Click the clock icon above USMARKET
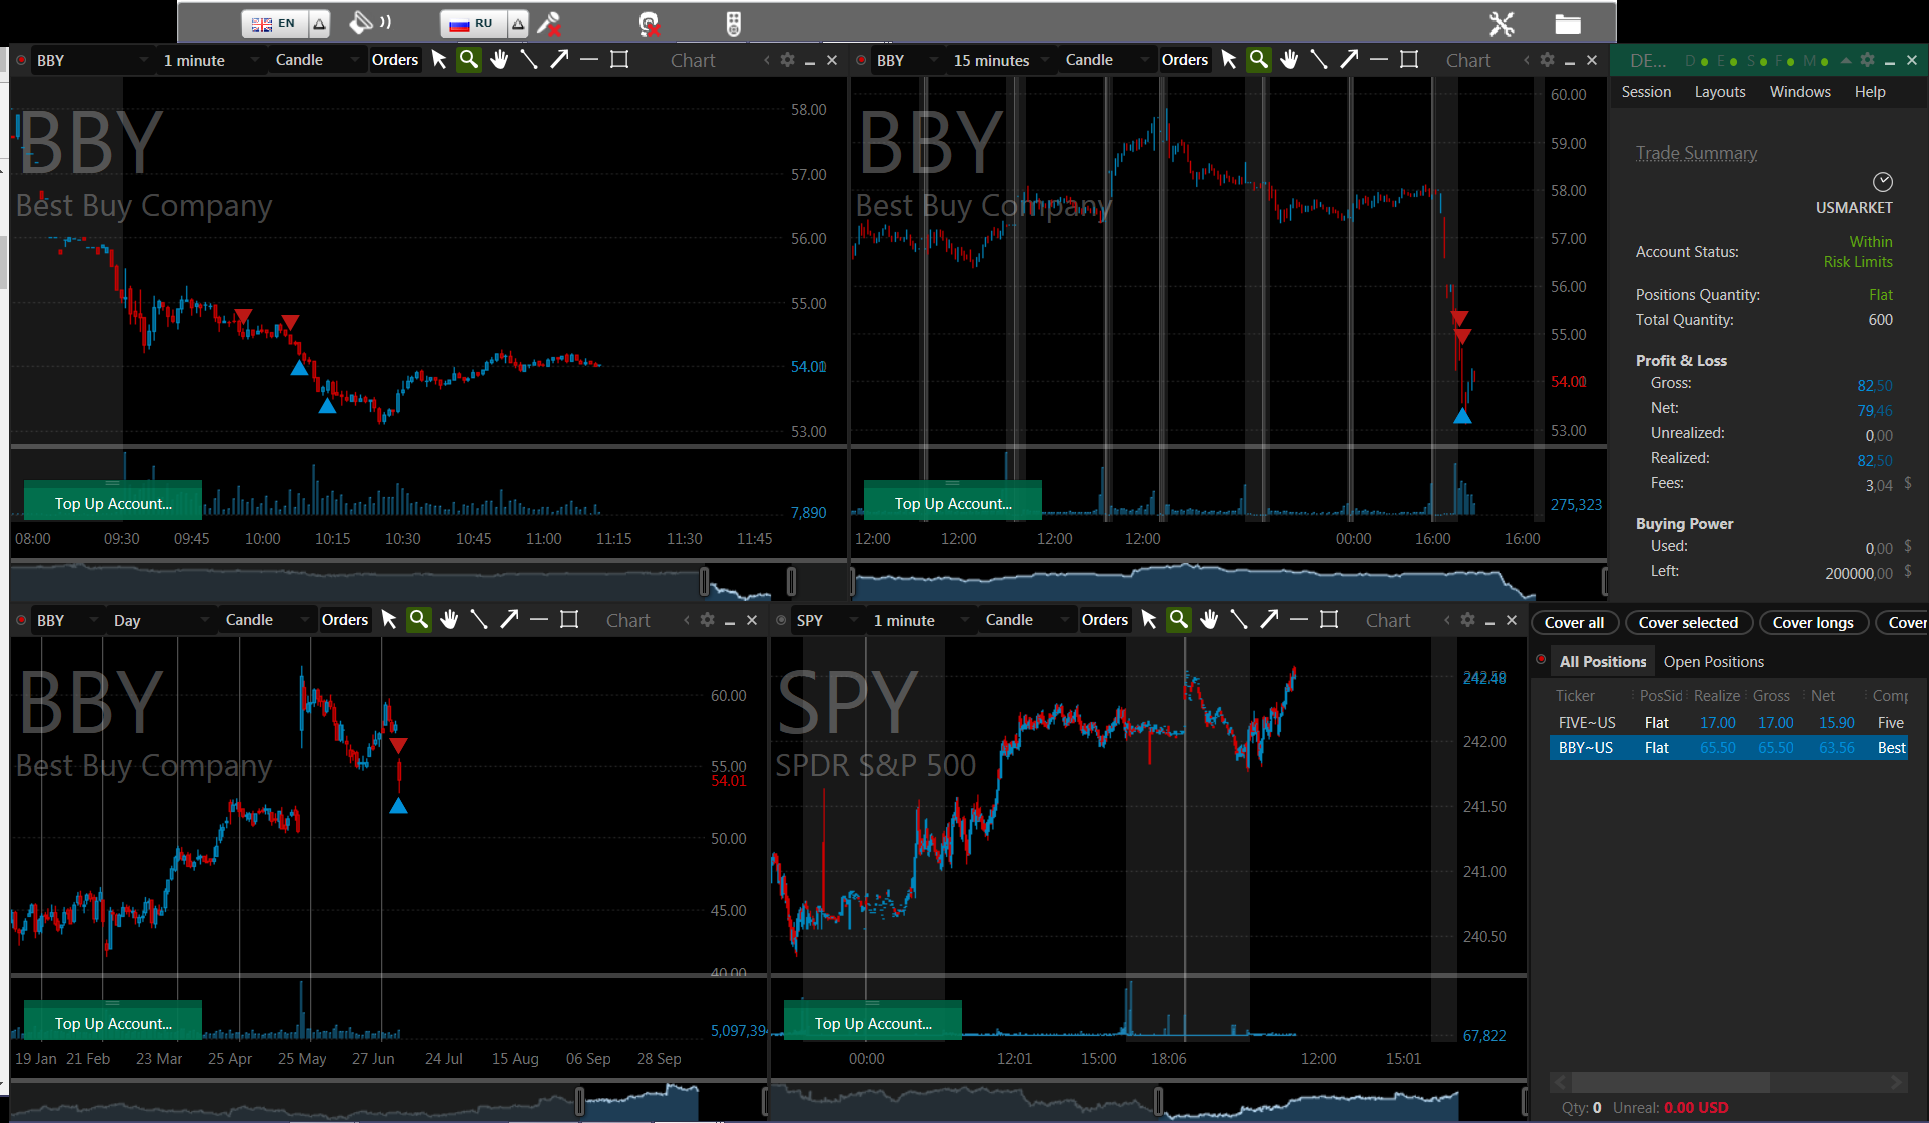 1883,182
